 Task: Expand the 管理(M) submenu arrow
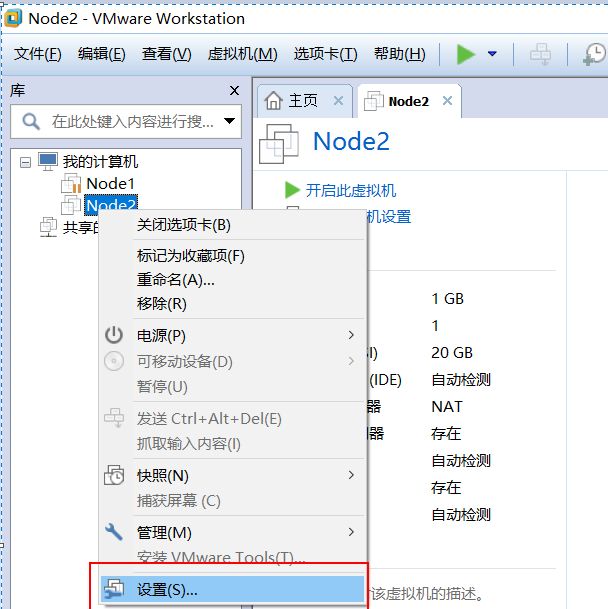(x=351, y=532)
